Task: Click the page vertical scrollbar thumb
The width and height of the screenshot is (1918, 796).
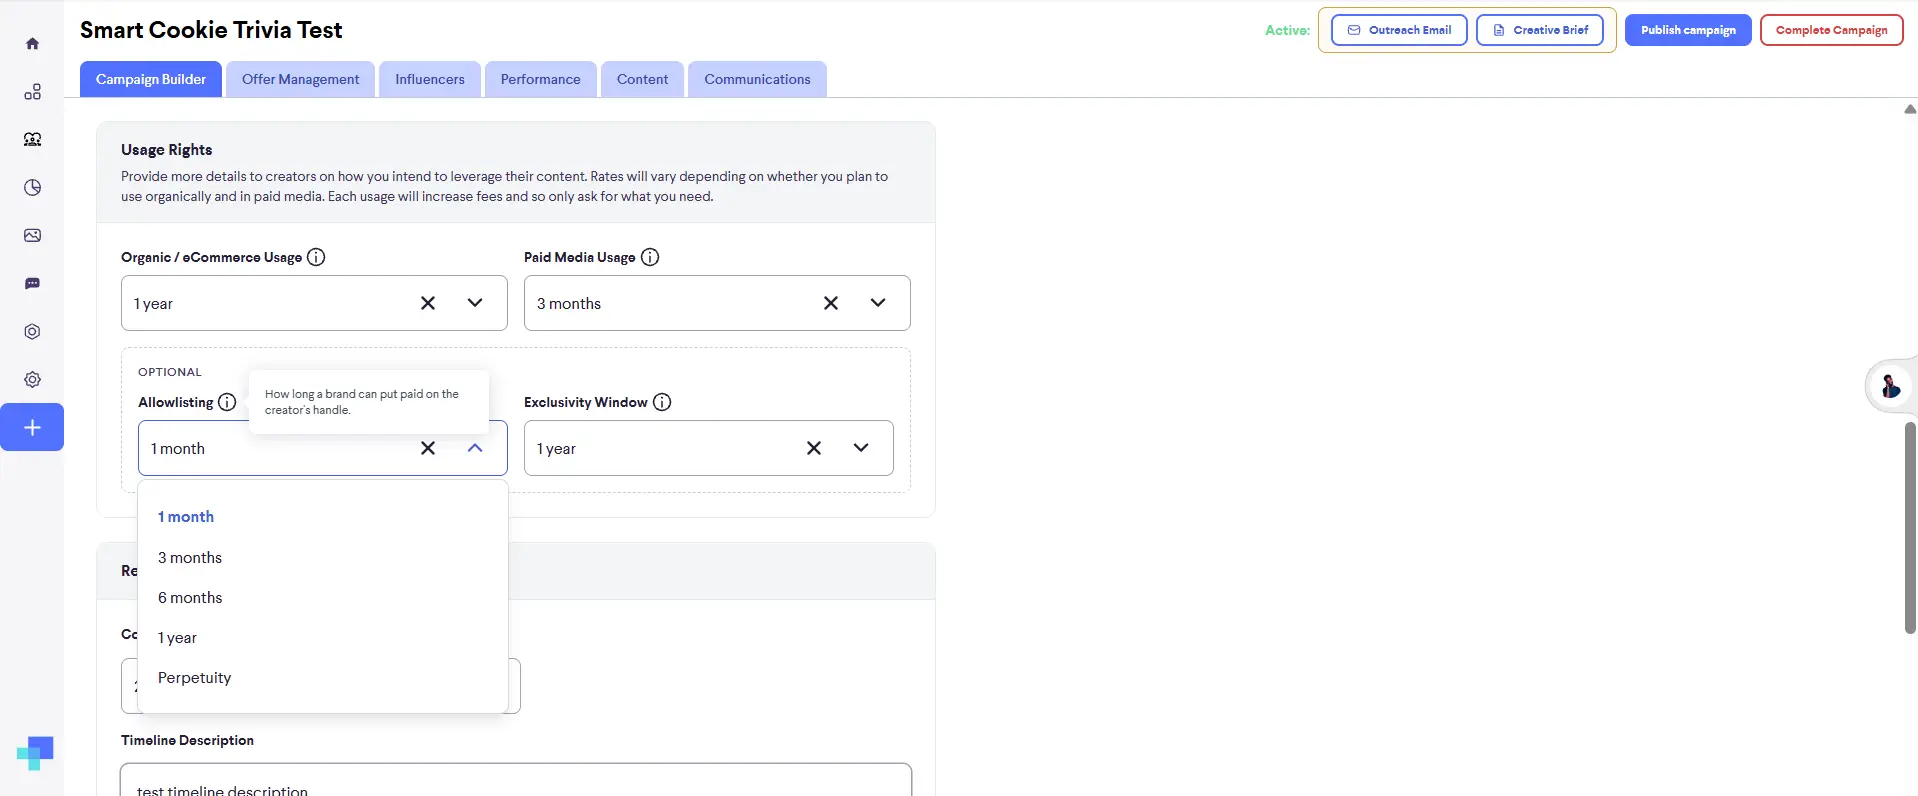Action: click(1910, 528)
